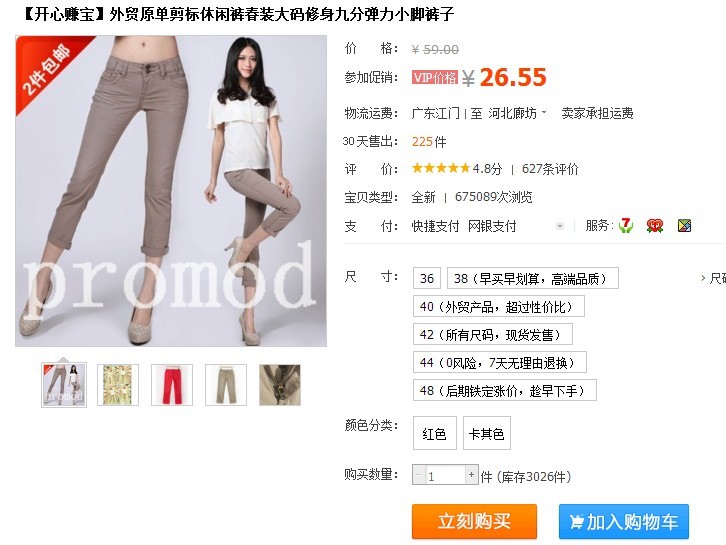Image resolution: width=726 pixels, height=545 pixels.
Task: Open the 627条评价 reviews link
Action: pyautogui.click(x=550, y=169)
